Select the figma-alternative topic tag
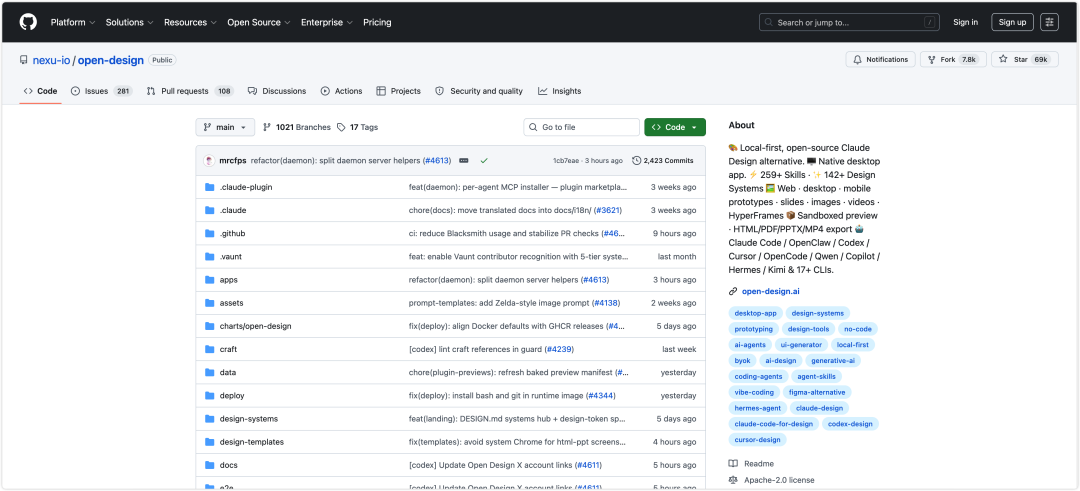This screenshot has height=491, width=1080. point(818,393)
